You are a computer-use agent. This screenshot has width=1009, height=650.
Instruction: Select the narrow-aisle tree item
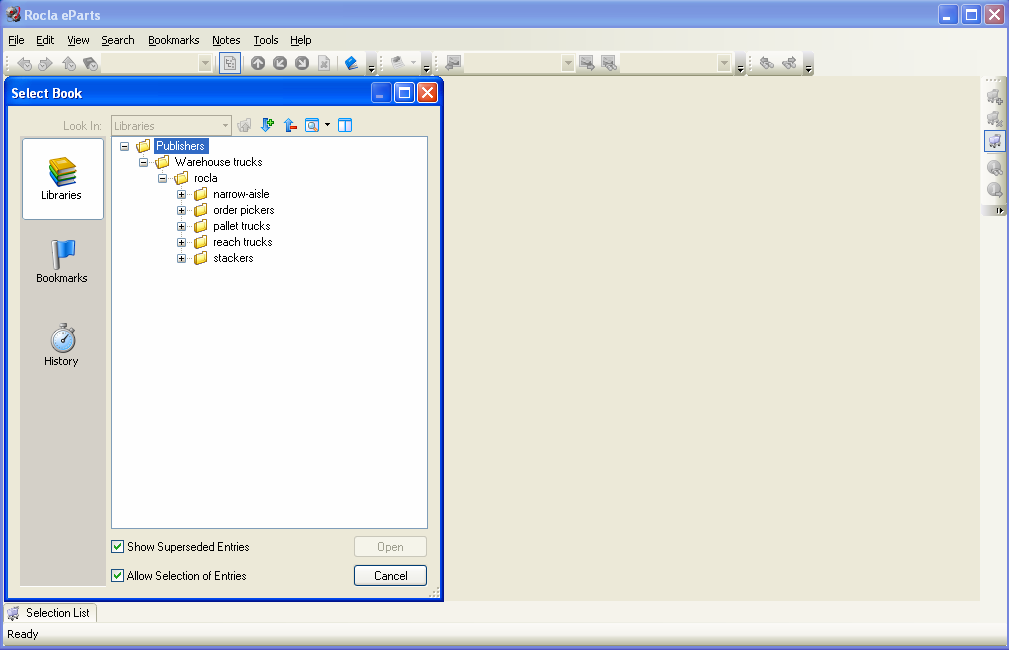pyautogui.click(x=241, y=194)
